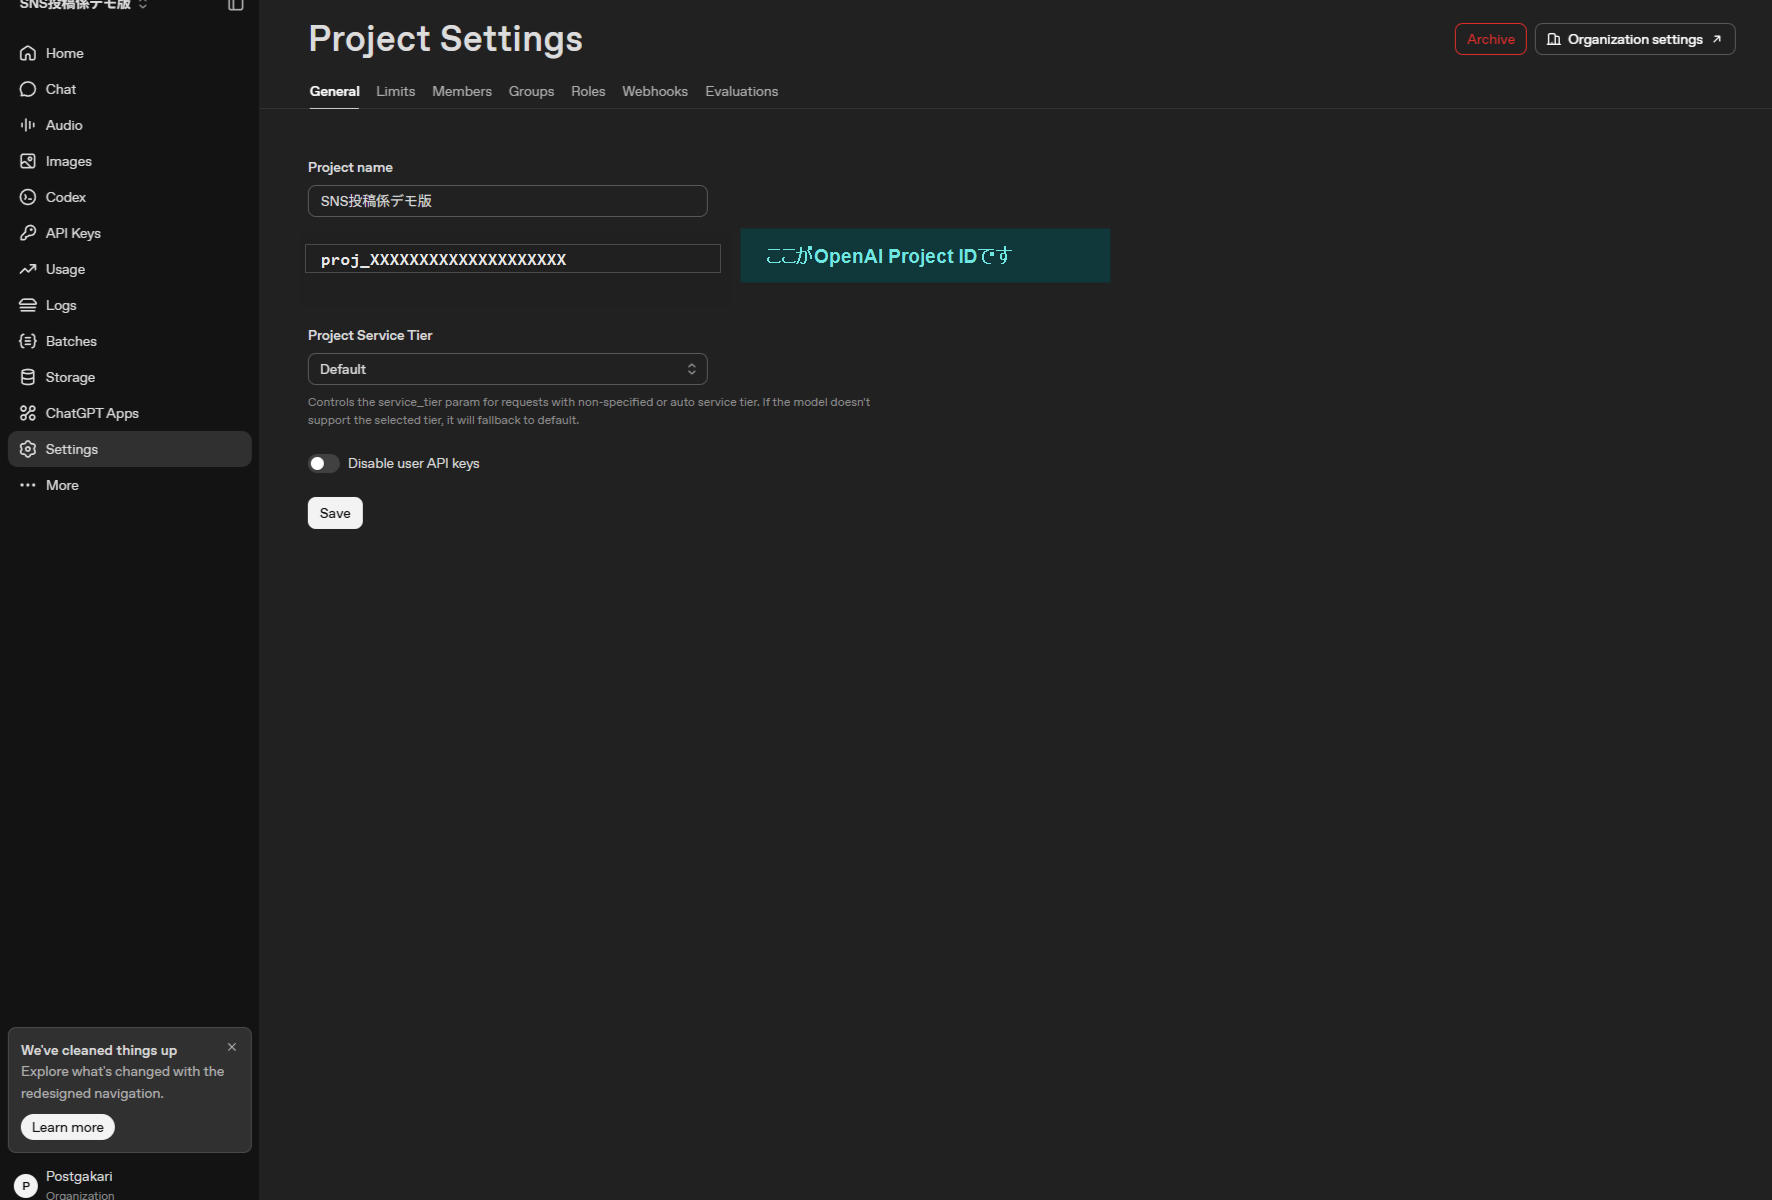The image size is (1772, 1200).
Task: Focus the Project name input field
Action: click(x=508, y=201)
